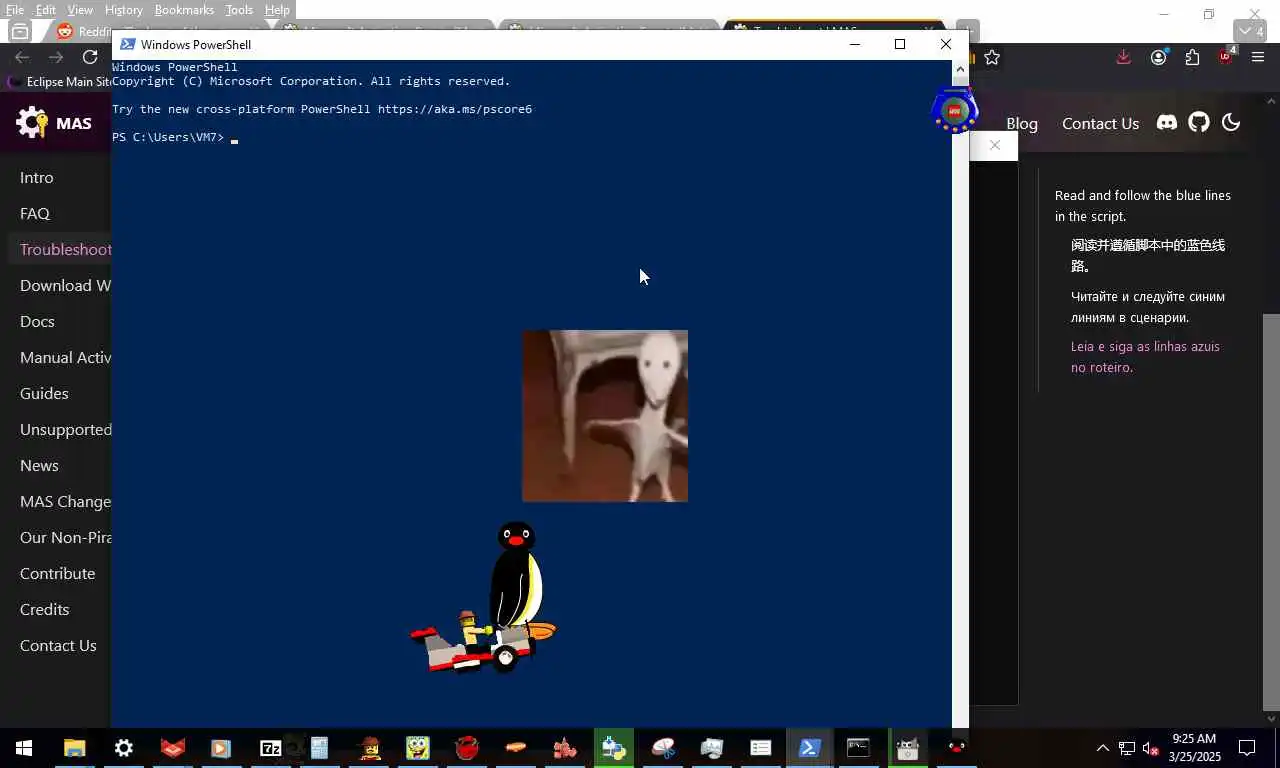The width and height of the screenshot is (1280, 768).
Task: Click the PowerShell taskbar icon
Action: 809,748
